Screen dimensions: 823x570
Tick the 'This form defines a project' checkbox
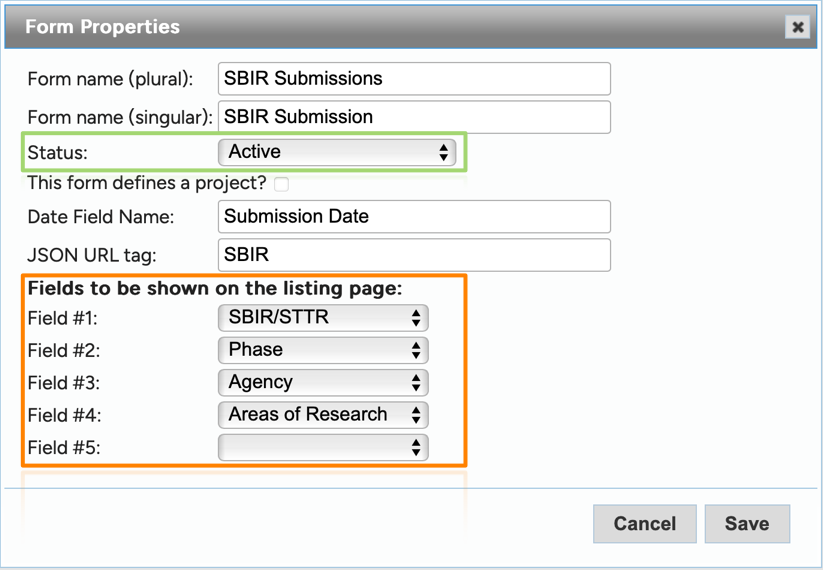tap(282, 184)
